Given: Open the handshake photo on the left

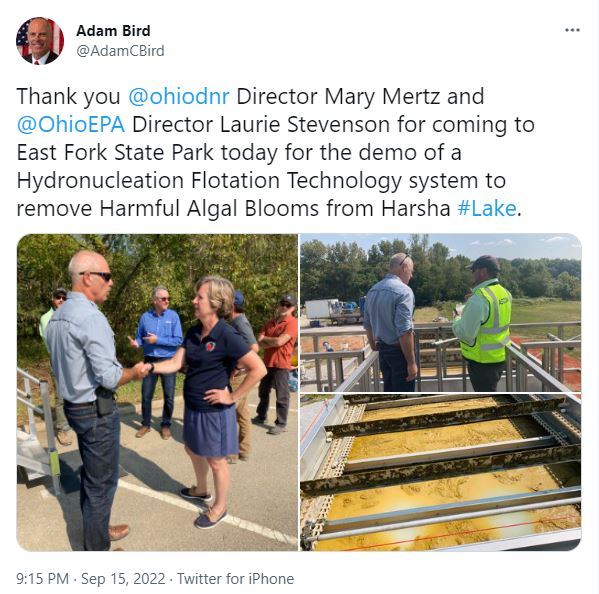Looking at the screenshot, I should tap(157, 392).
